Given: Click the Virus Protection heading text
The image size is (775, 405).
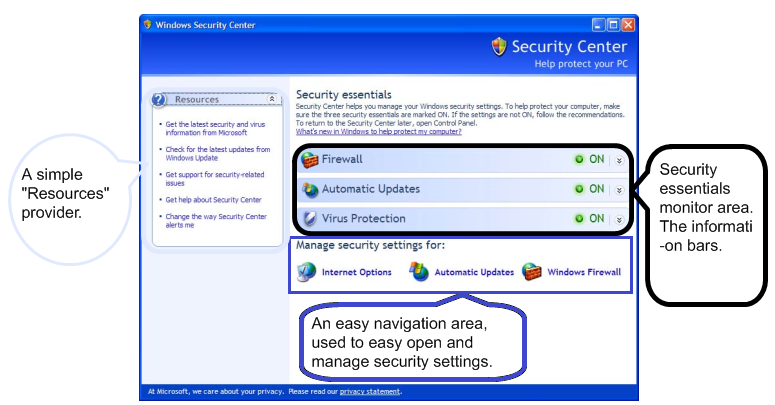Looking at the screenshot, I should tap(364, 219).
